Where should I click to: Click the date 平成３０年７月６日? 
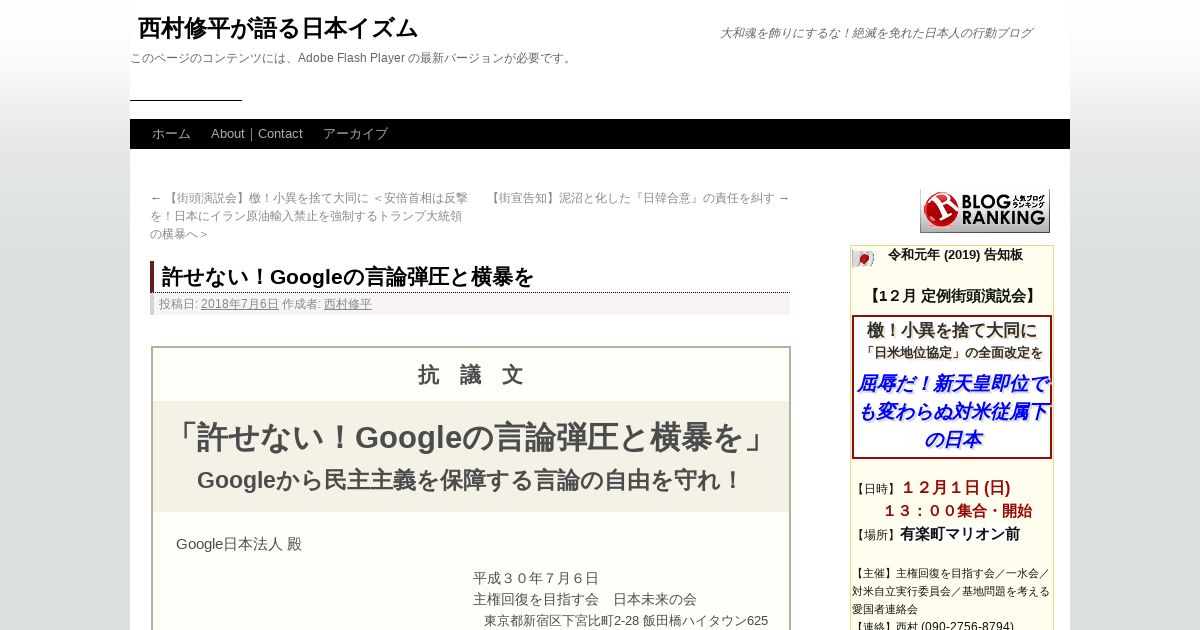click(536, 578)
